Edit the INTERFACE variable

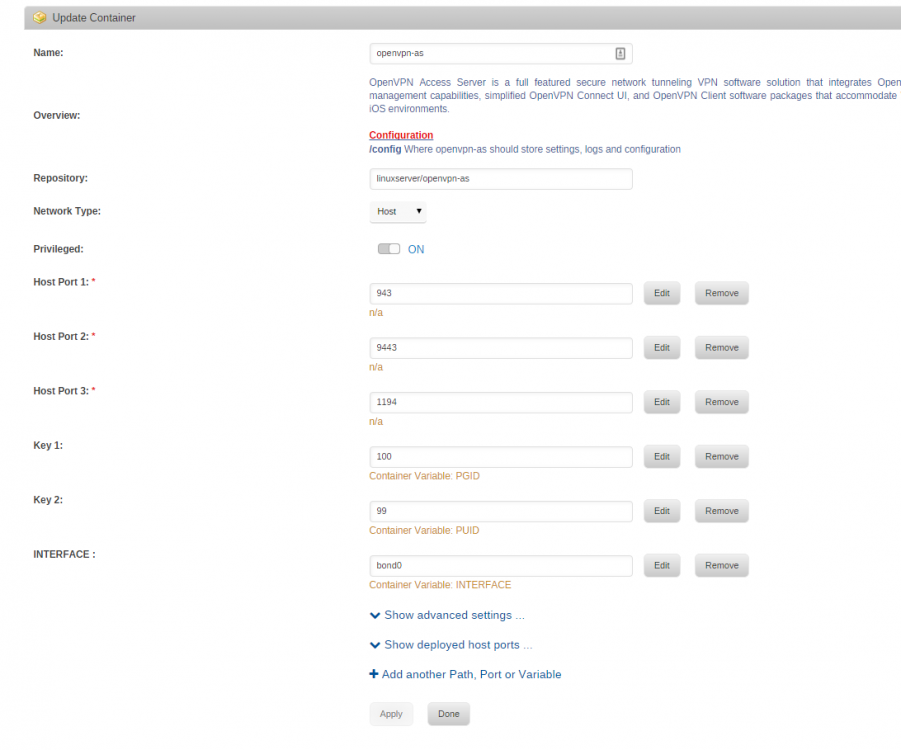point(662,566)
